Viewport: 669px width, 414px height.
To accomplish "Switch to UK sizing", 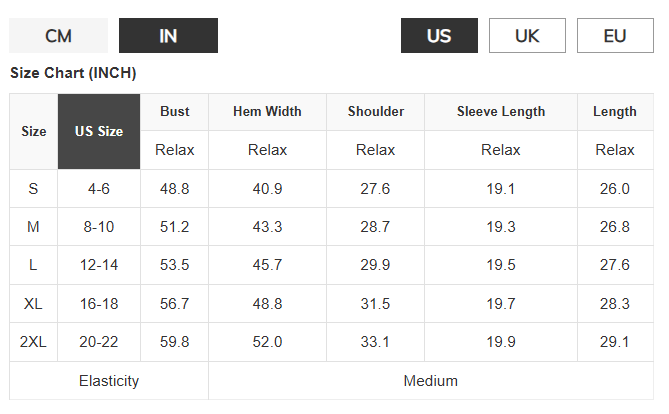I will click(527, 36).
